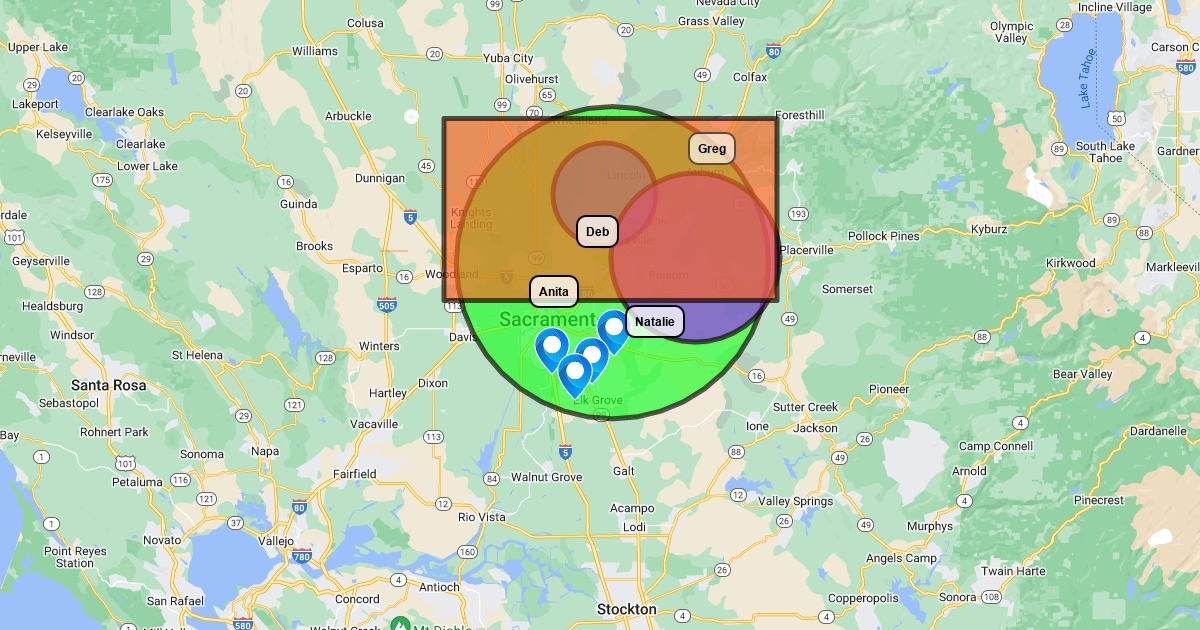Select the Santa Rosa city label
The height and width of the screenshot is (630, 1200).
pyautogui.click(x=108, y=385)
